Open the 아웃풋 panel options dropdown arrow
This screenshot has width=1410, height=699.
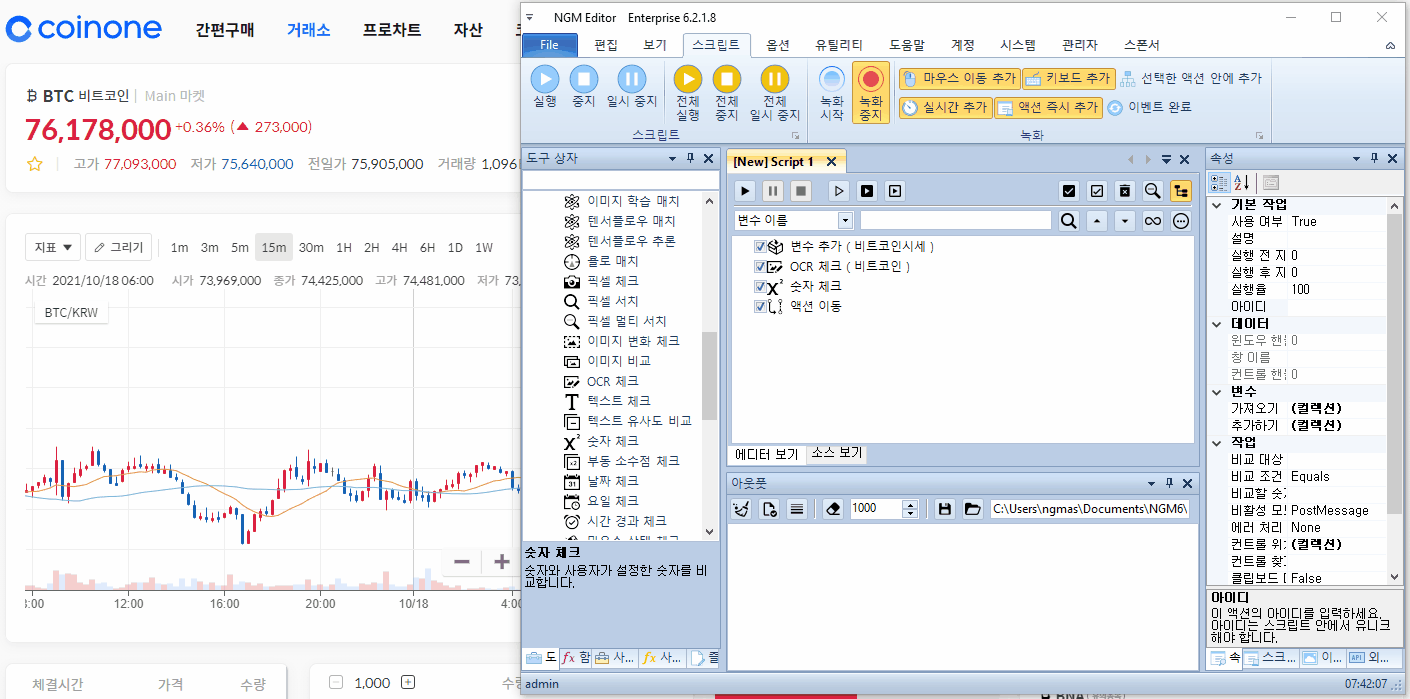pos(1150,483)
